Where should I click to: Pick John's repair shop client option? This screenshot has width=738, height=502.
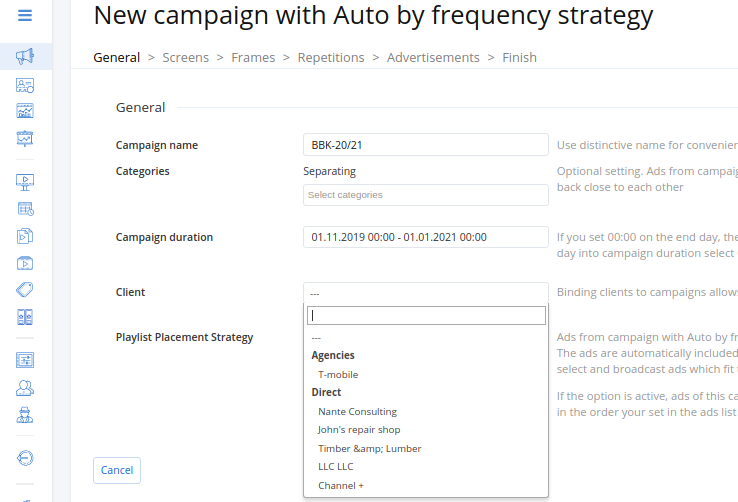tap(359, 430)
